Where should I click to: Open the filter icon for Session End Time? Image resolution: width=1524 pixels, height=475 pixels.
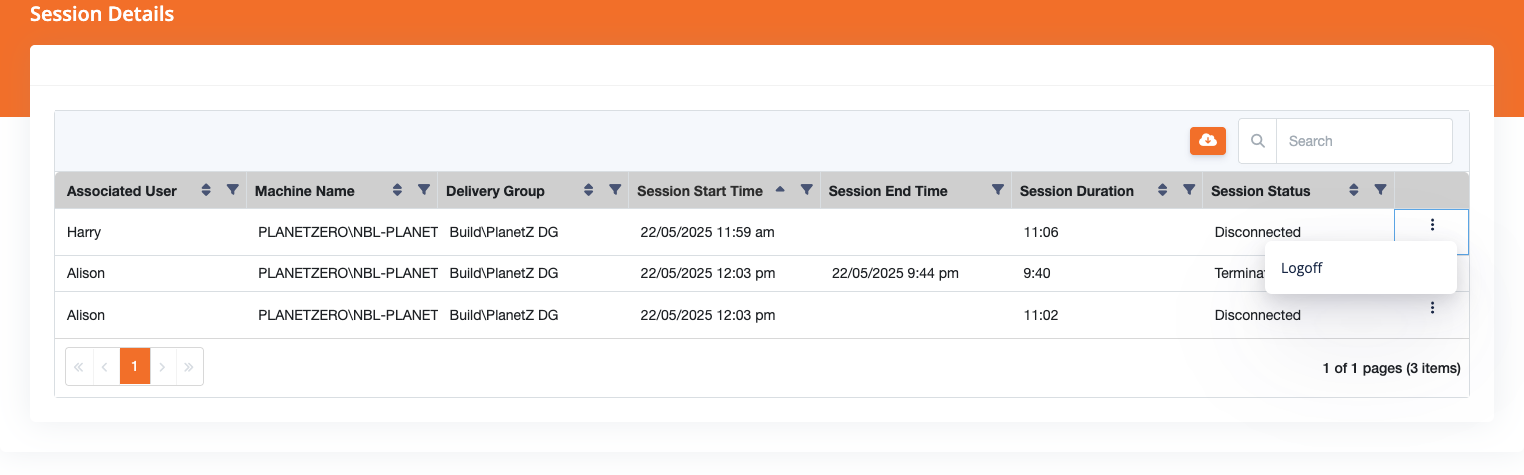coord(997,190)
